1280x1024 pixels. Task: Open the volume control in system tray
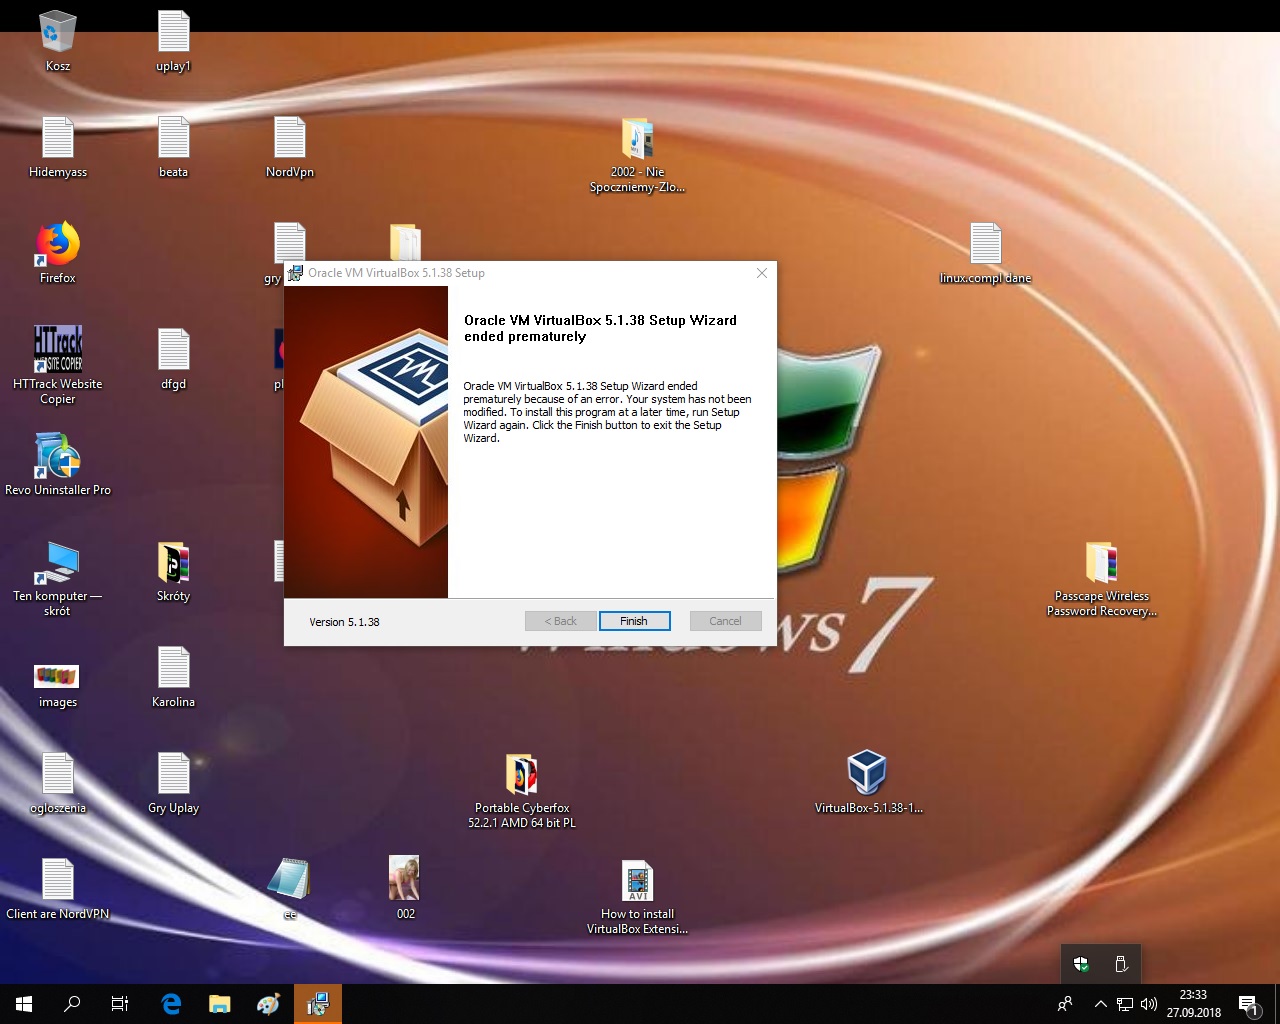click(1149, 1004)
